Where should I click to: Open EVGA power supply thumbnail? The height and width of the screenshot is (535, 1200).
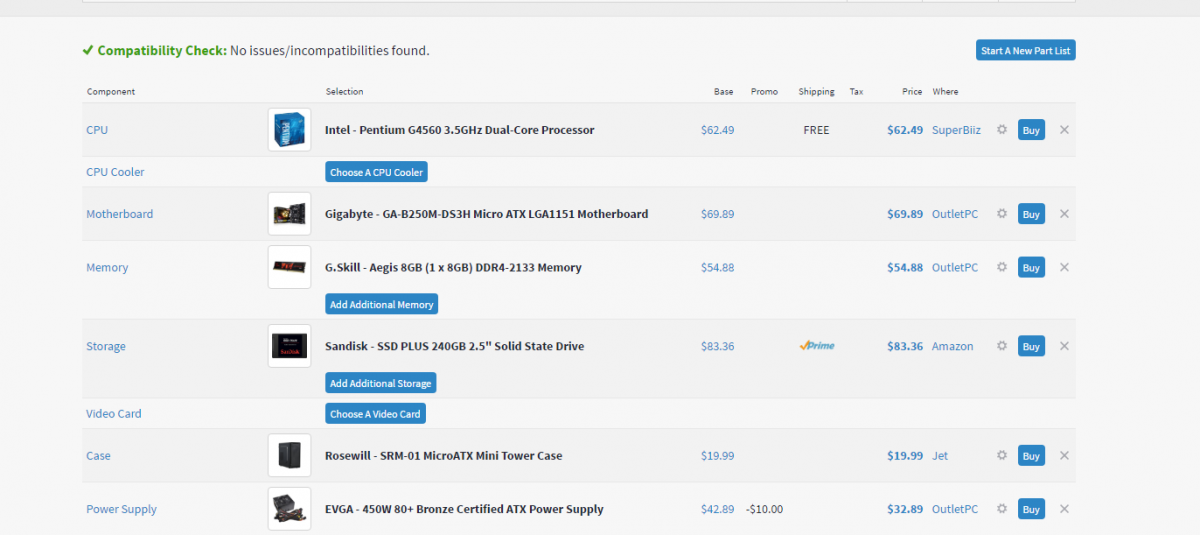tap(289, 509)
